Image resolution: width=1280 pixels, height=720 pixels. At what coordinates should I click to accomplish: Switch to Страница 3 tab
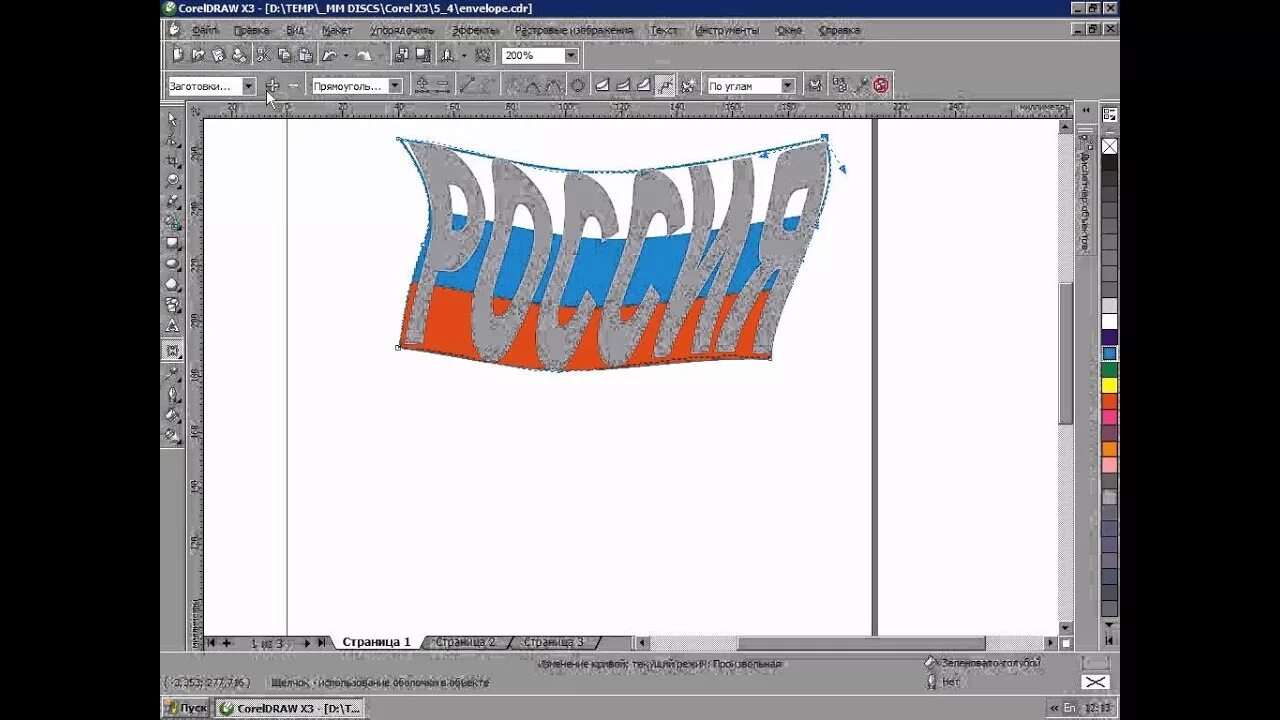554,642
